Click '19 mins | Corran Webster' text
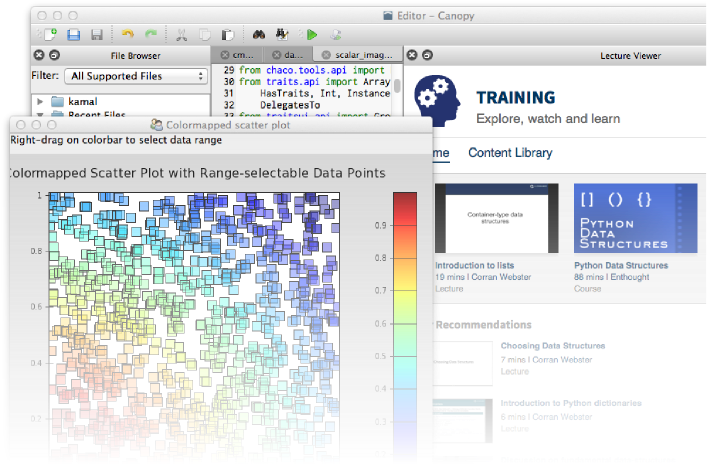Viewport: 707px width, 464px height. coord(483,277)
